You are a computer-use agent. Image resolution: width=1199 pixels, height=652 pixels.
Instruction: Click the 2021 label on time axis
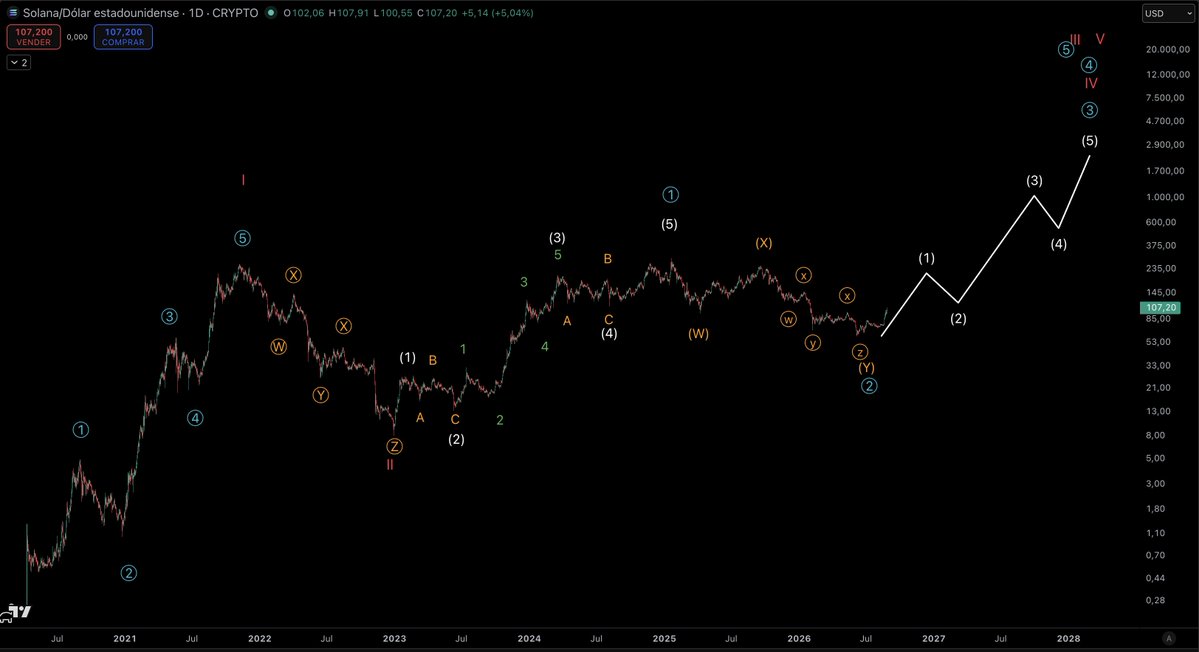125,638
